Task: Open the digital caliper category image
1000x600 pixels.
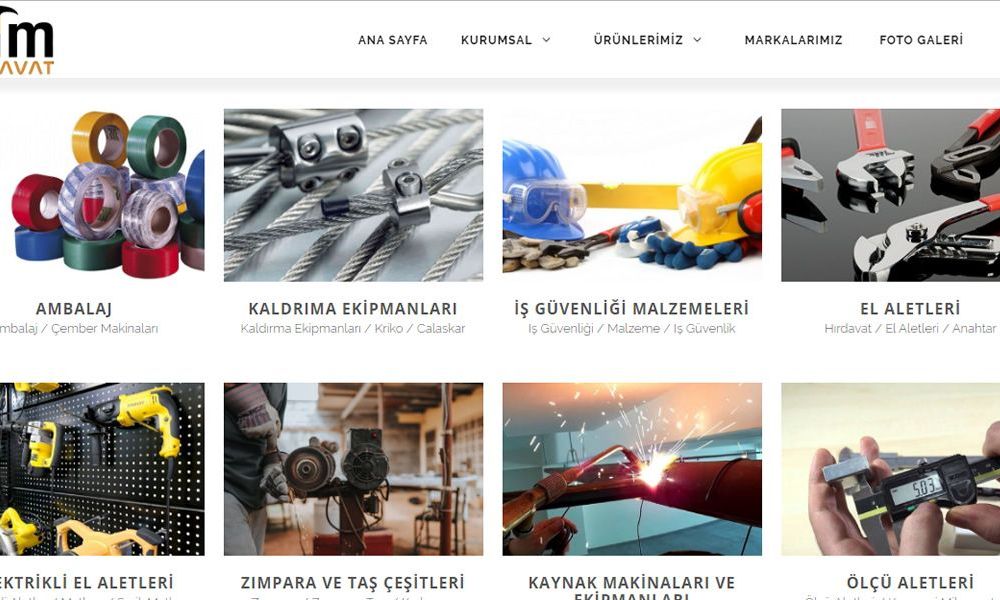Action: coord(890,469)
